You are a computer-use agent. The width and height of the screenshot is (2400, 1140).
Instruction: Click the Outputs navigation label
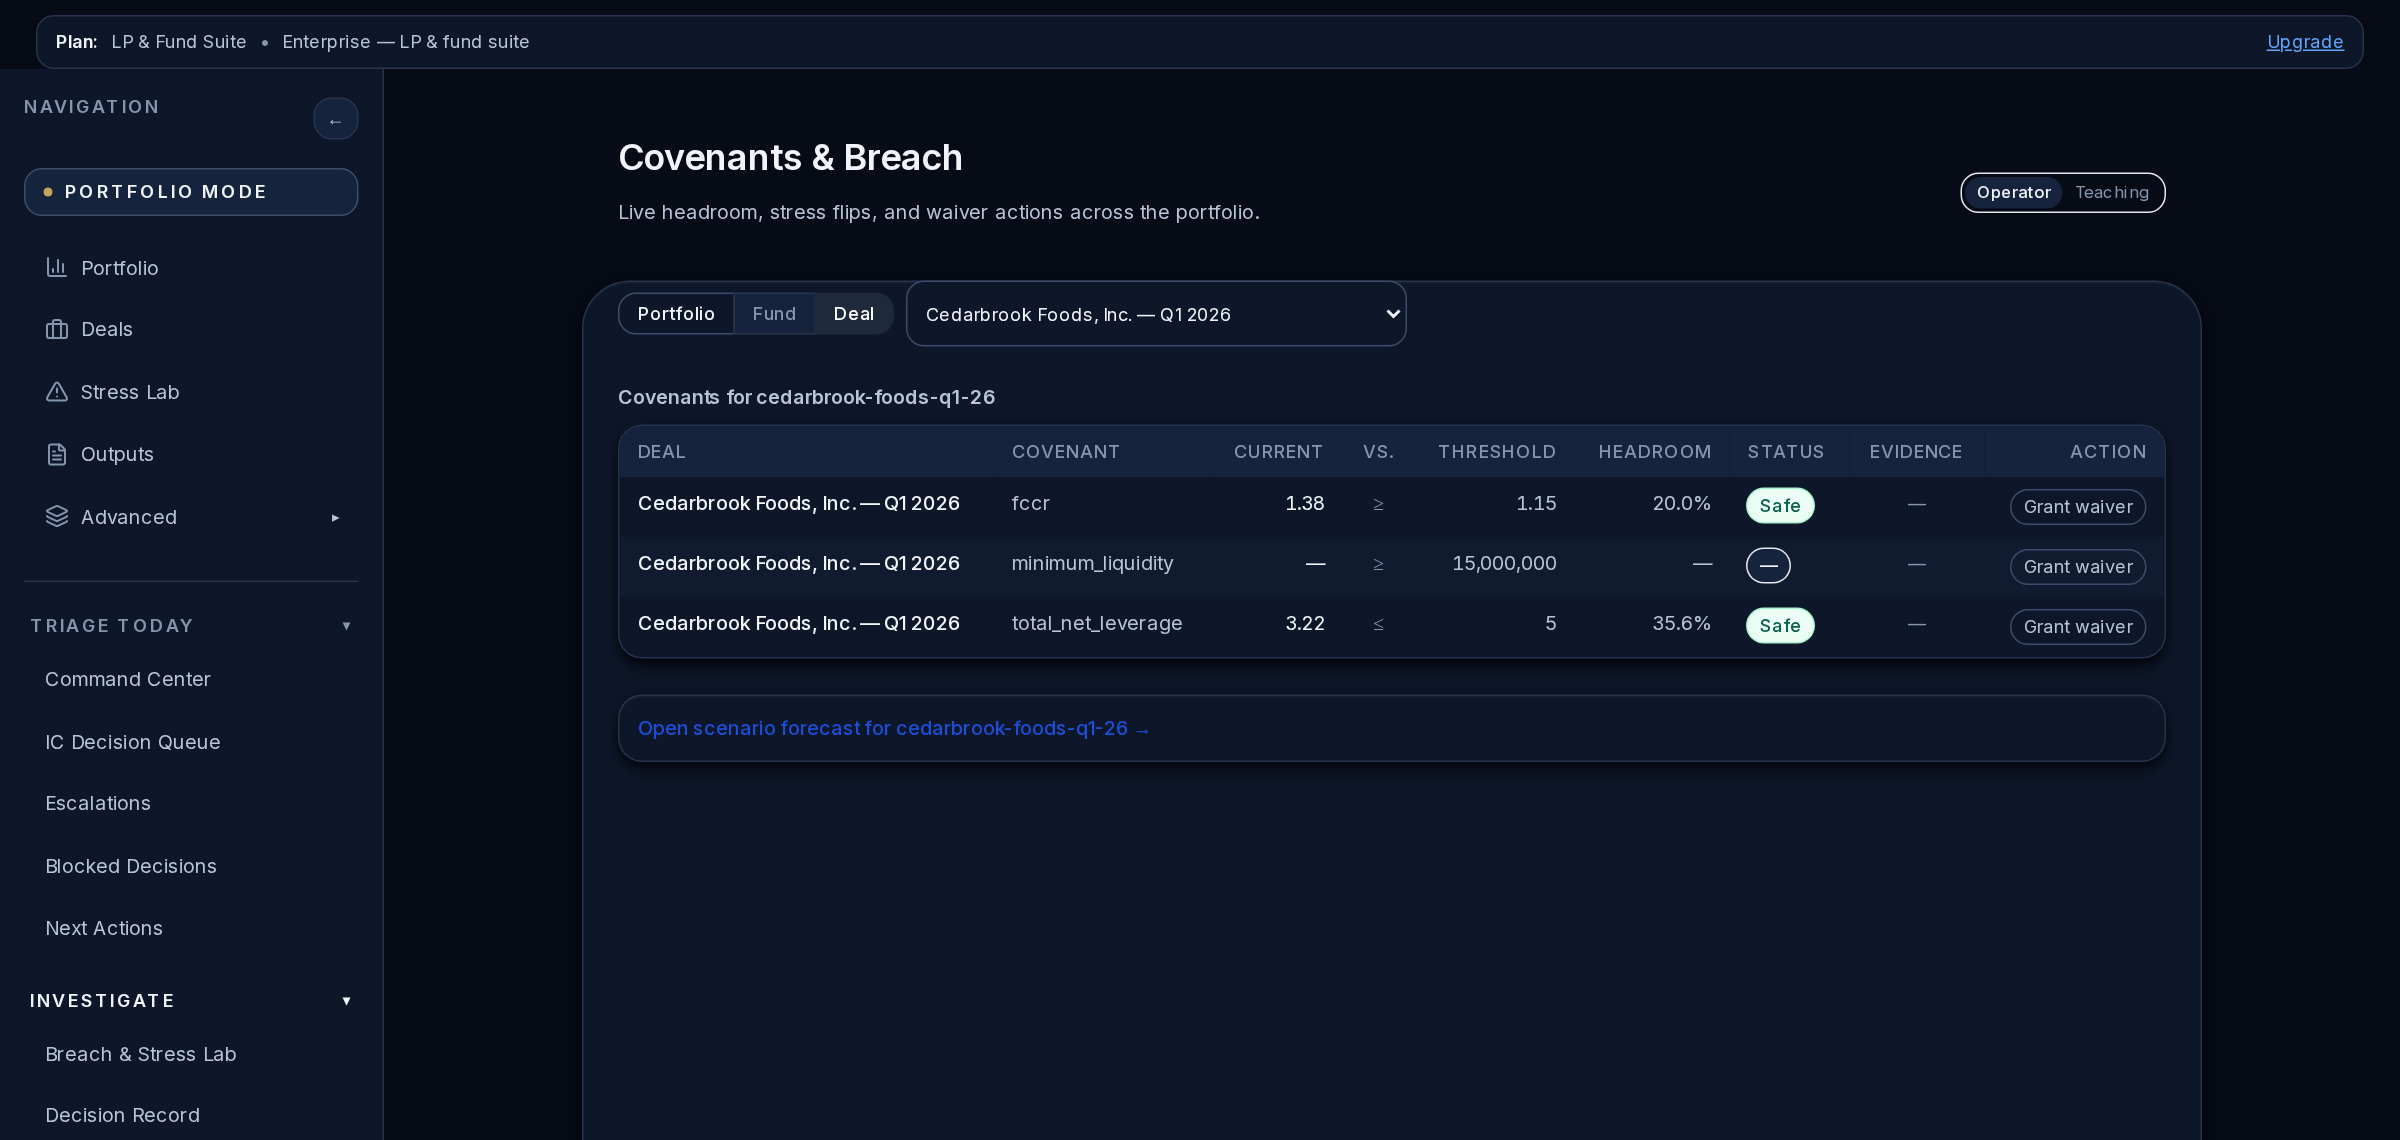click(x=117, y=454)
